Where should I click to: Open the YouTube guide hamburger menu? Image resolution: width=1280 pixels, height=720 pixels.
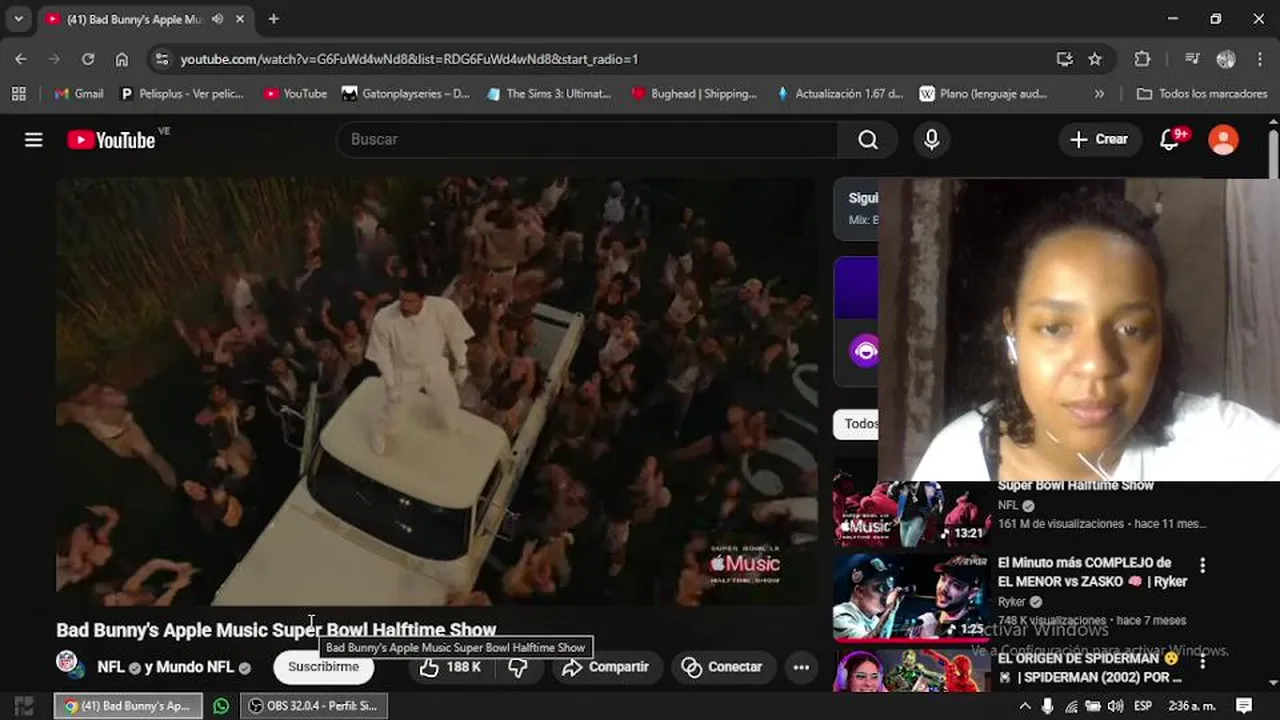tap(34, 140)
